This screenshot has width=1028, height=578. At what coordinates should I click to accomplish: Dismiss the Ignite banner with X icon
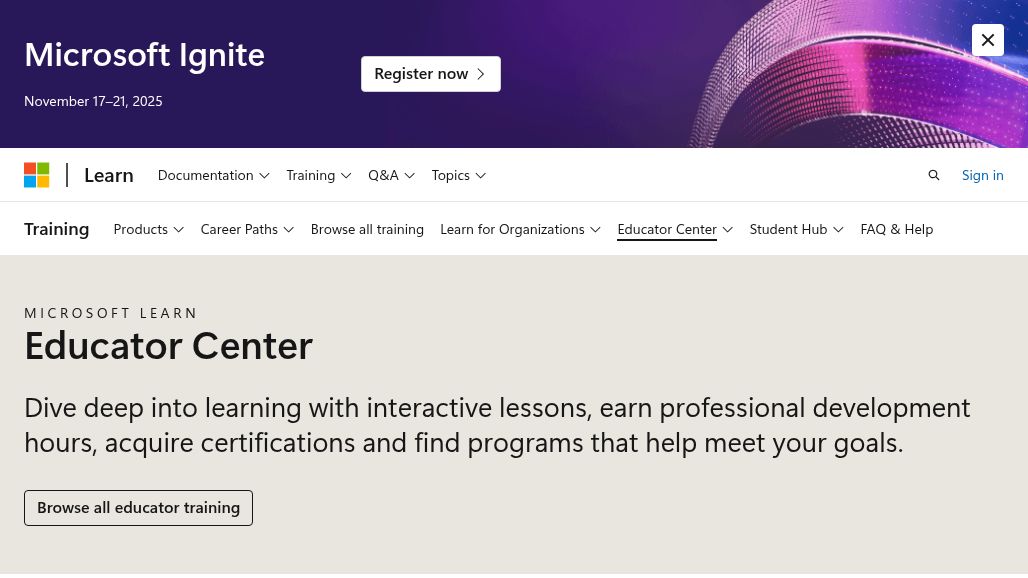(988, 40)
